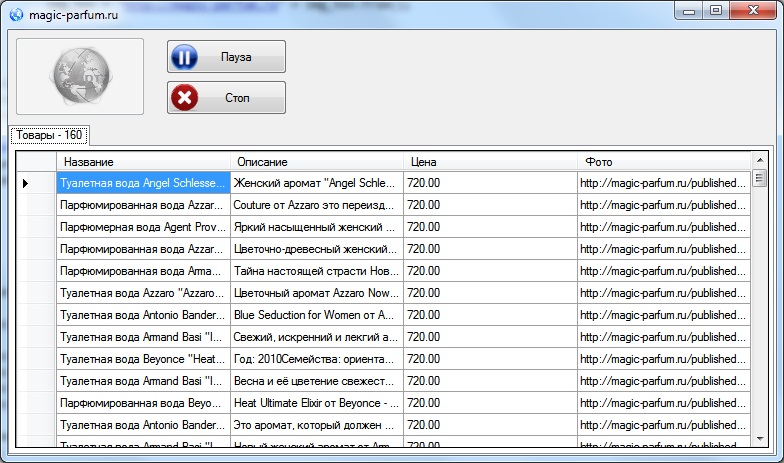Click the globe logo image

point(82,76)
